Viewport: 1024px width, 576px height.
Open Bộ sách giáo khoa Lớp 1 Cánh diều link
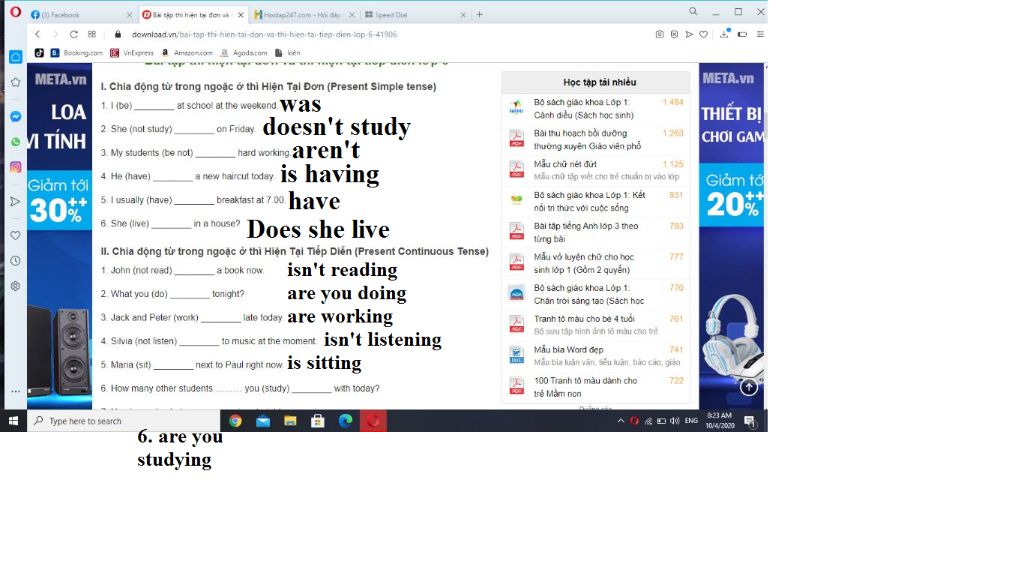[583, 108]
